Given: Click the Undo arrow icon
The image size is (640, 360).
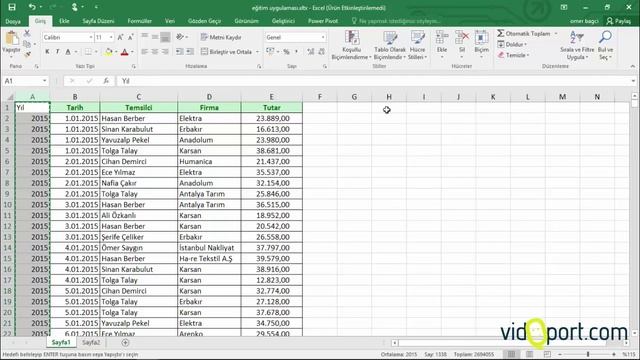Looking at the screenshot, I should pyautogui.click(x=32, y=7).
